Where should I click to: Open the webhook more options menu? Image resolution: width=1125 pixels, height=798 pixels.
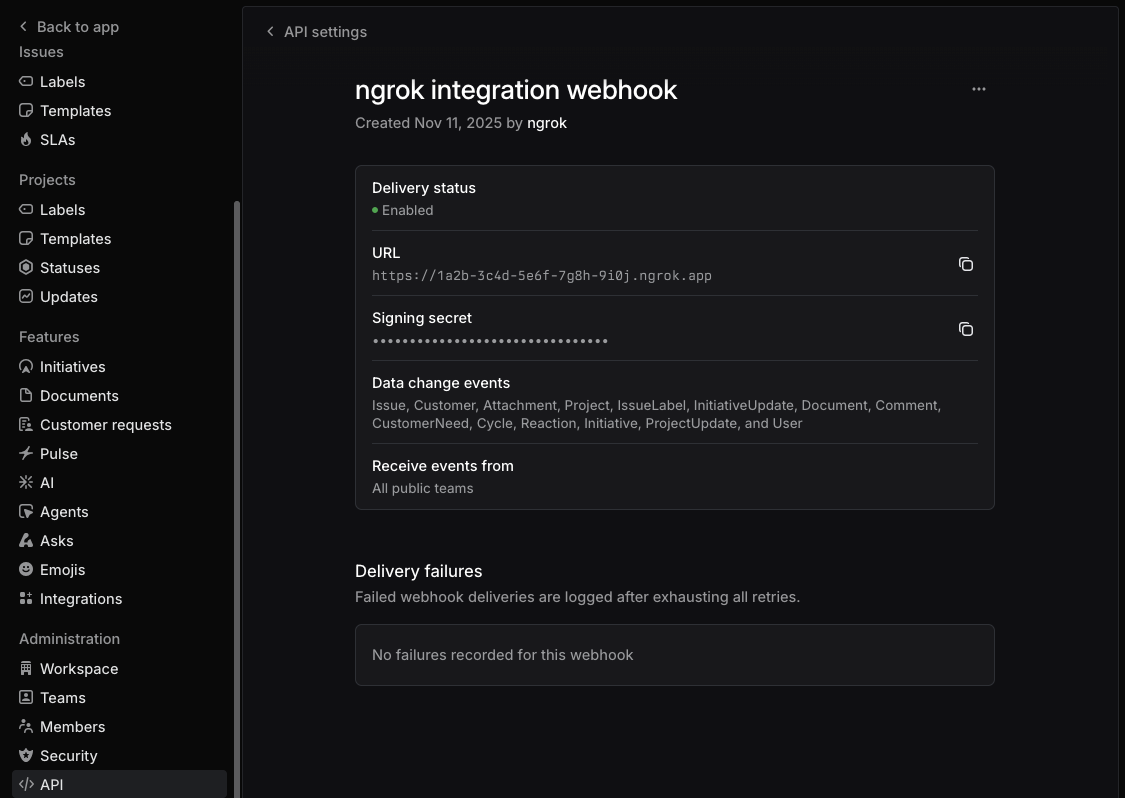click(x=979, y=89)
